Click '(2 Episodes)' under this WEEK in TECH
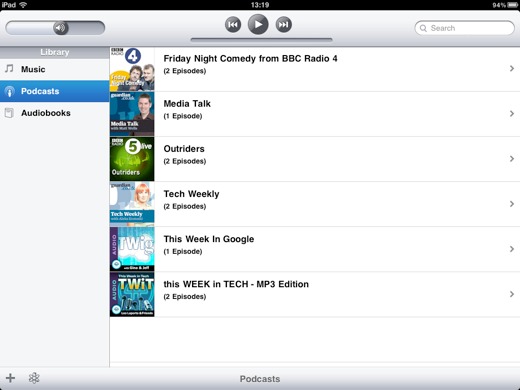520x390 pixels. pos(185,296)
